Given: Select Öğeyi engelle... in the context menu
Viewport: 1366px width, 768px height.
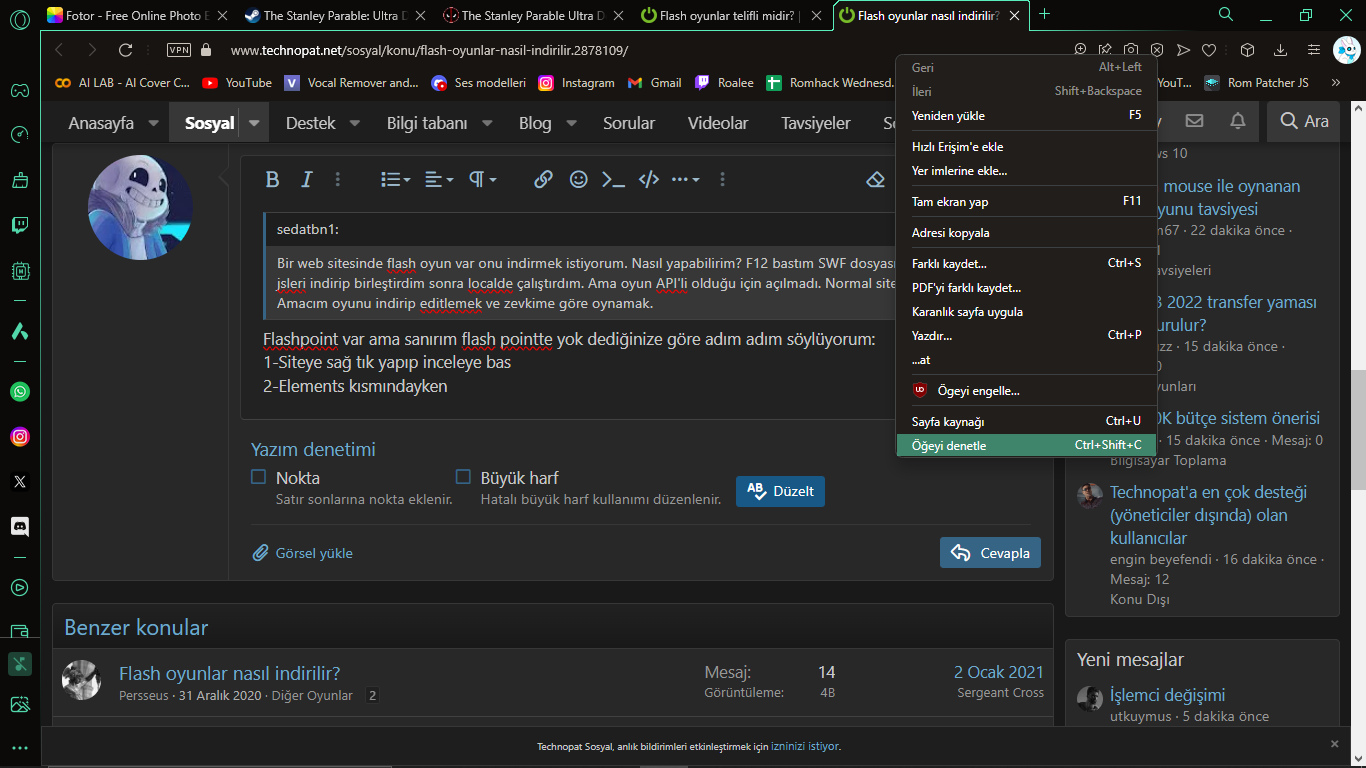Looking at the screenshot, I should click(1027, 391).
